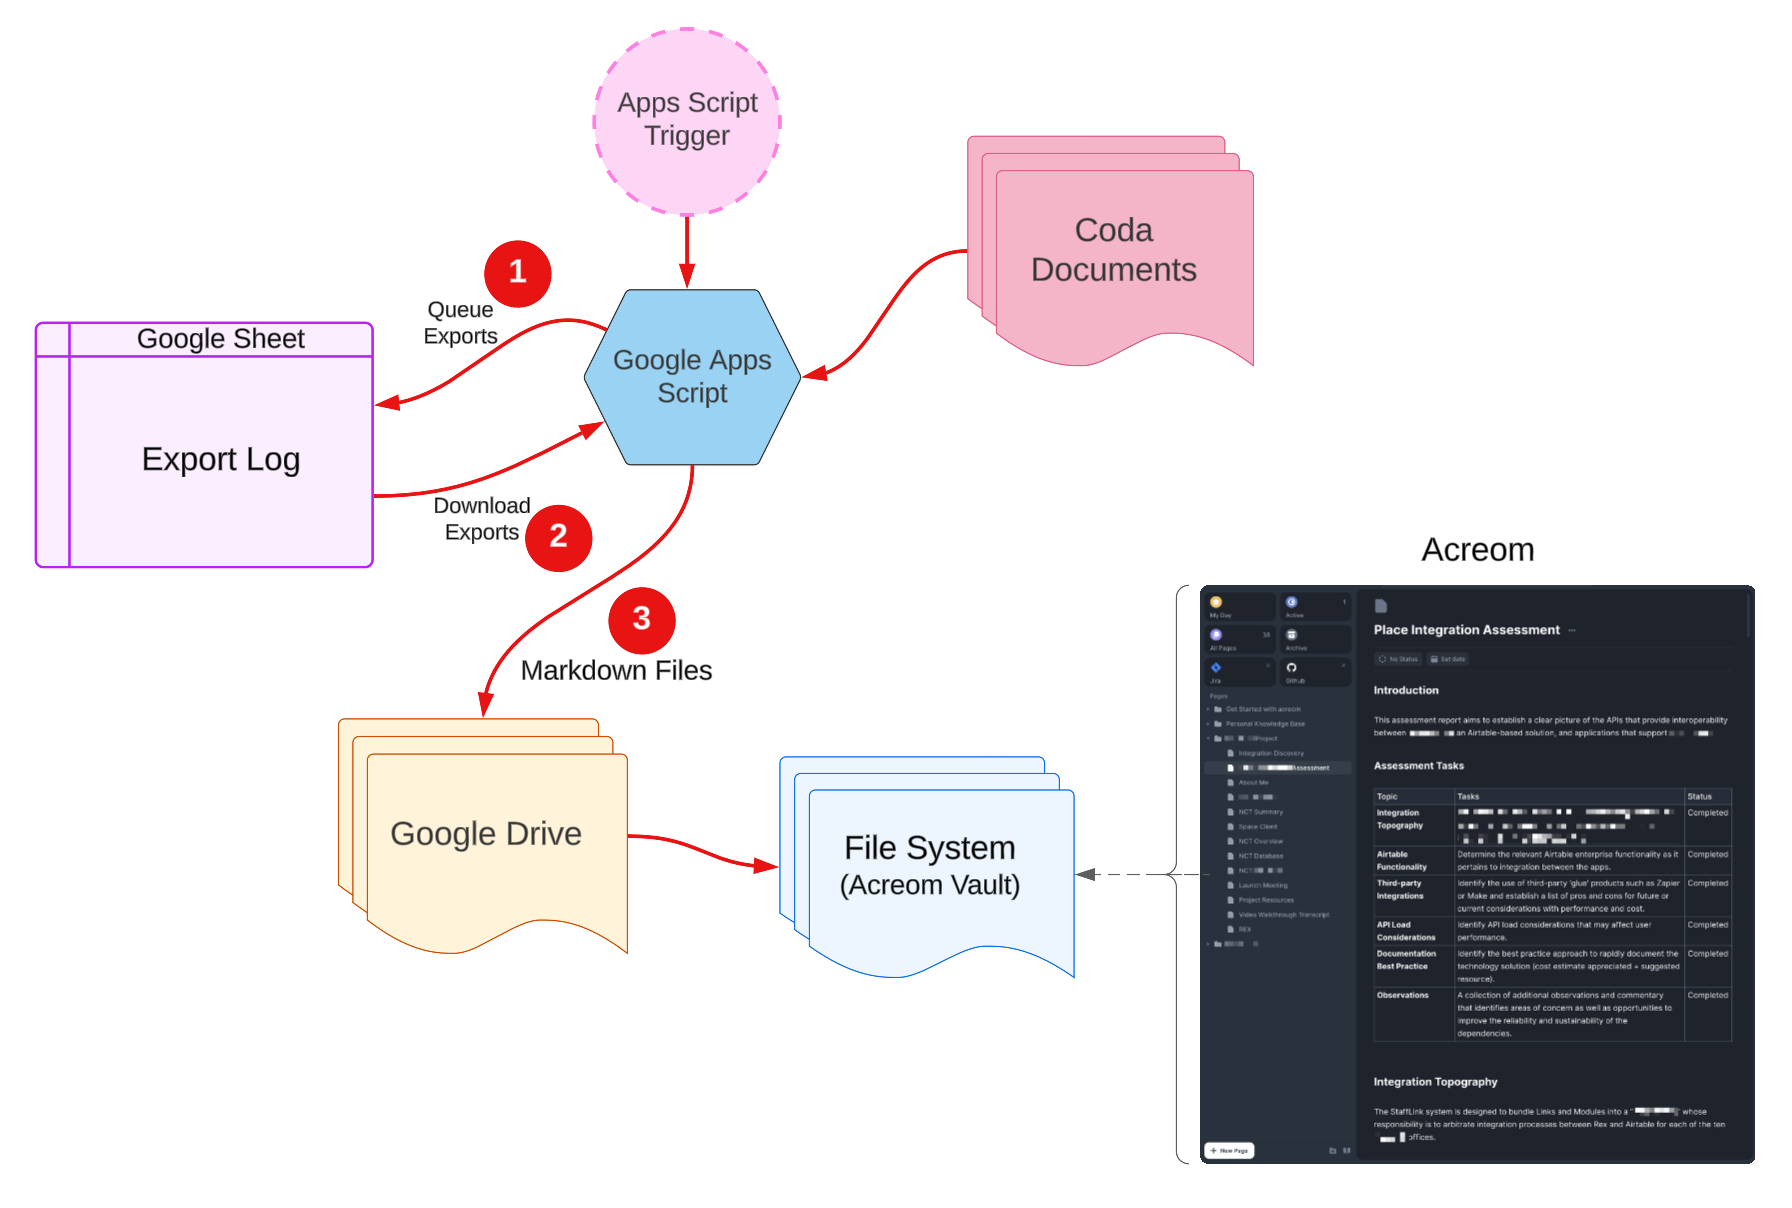Select the highlighted Assessment page

pyautogui.click(x=1280, y=768)
